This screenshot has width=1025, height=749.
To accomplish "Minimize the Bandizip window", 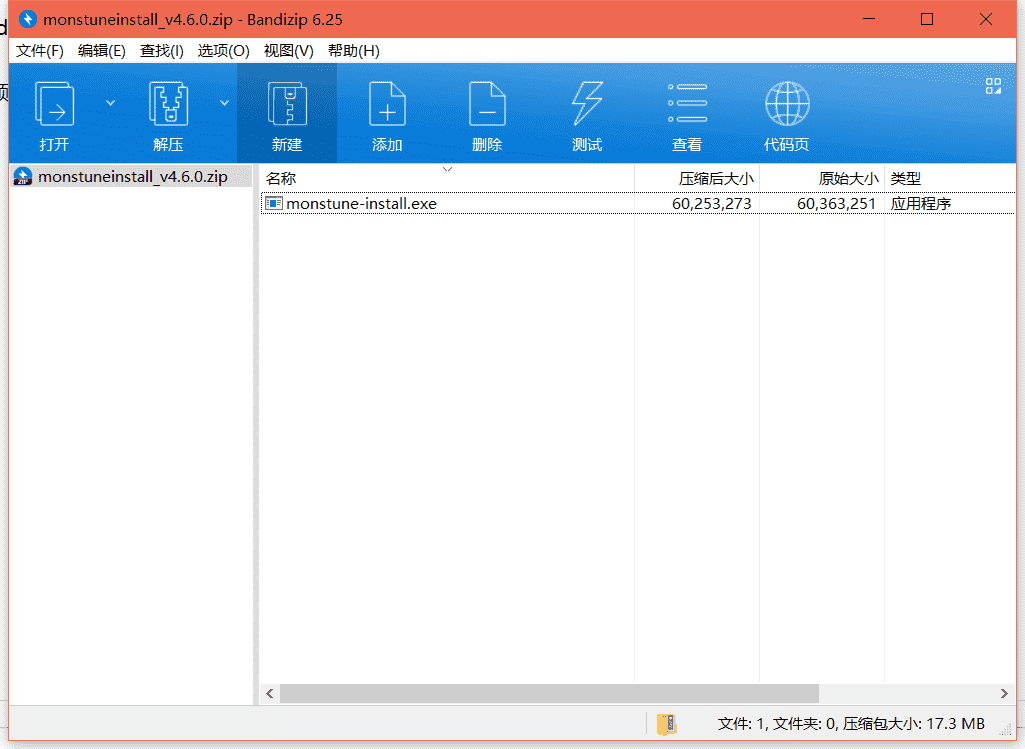I will pyautogui.click(x=869, y=19).
